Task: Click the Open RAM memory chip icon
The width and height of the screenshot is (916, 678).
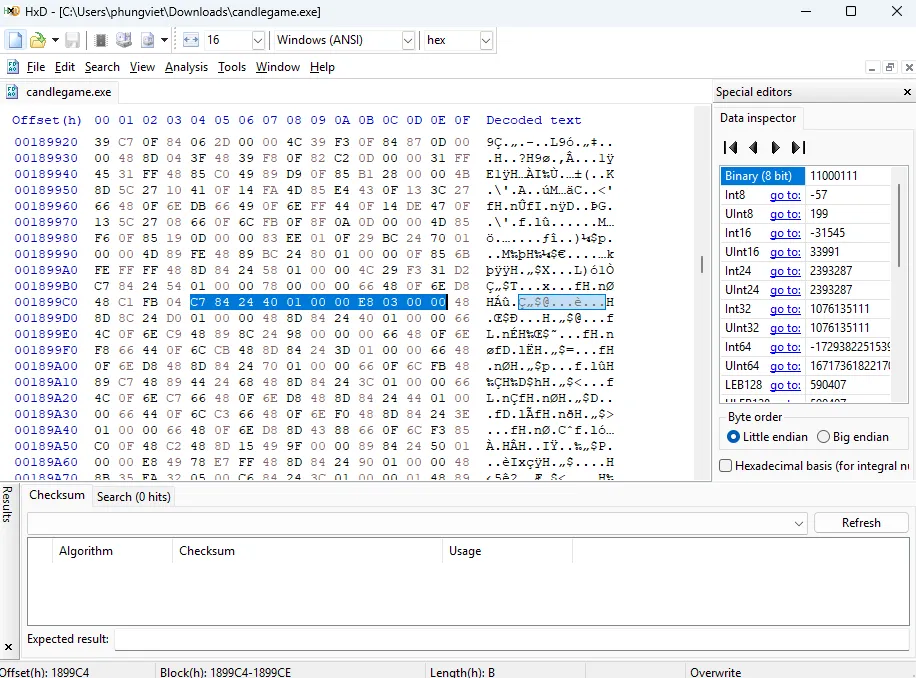Action: (x=100, y=40)
